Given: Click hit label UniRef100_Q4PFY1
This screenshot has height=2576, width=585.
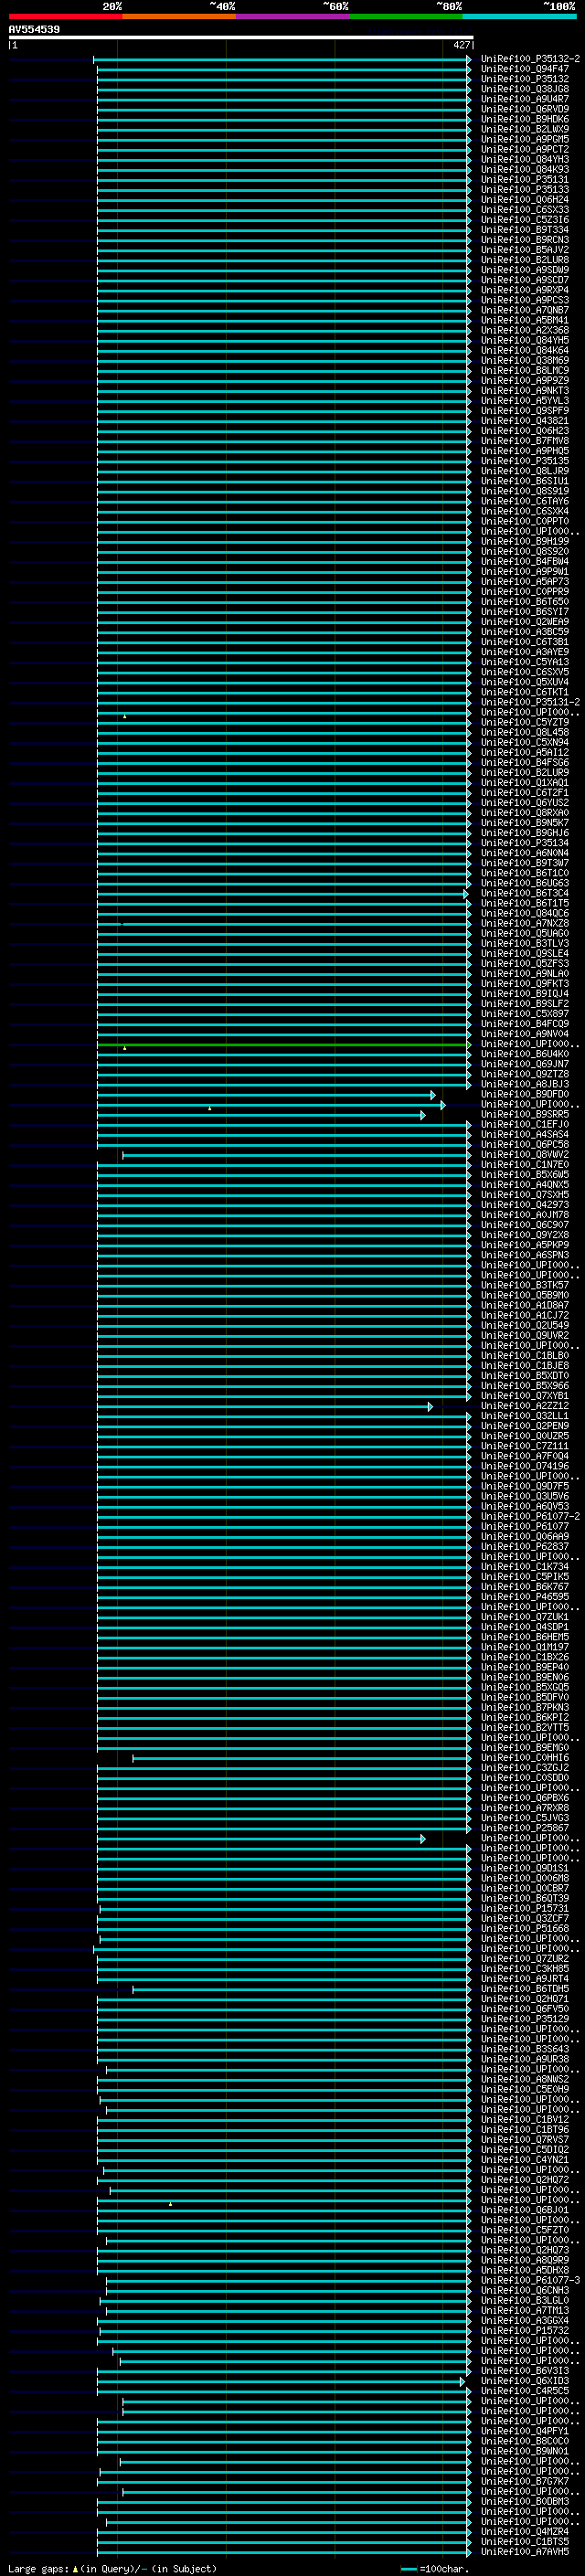Looking at the screenshot, I should [525, 2431].
